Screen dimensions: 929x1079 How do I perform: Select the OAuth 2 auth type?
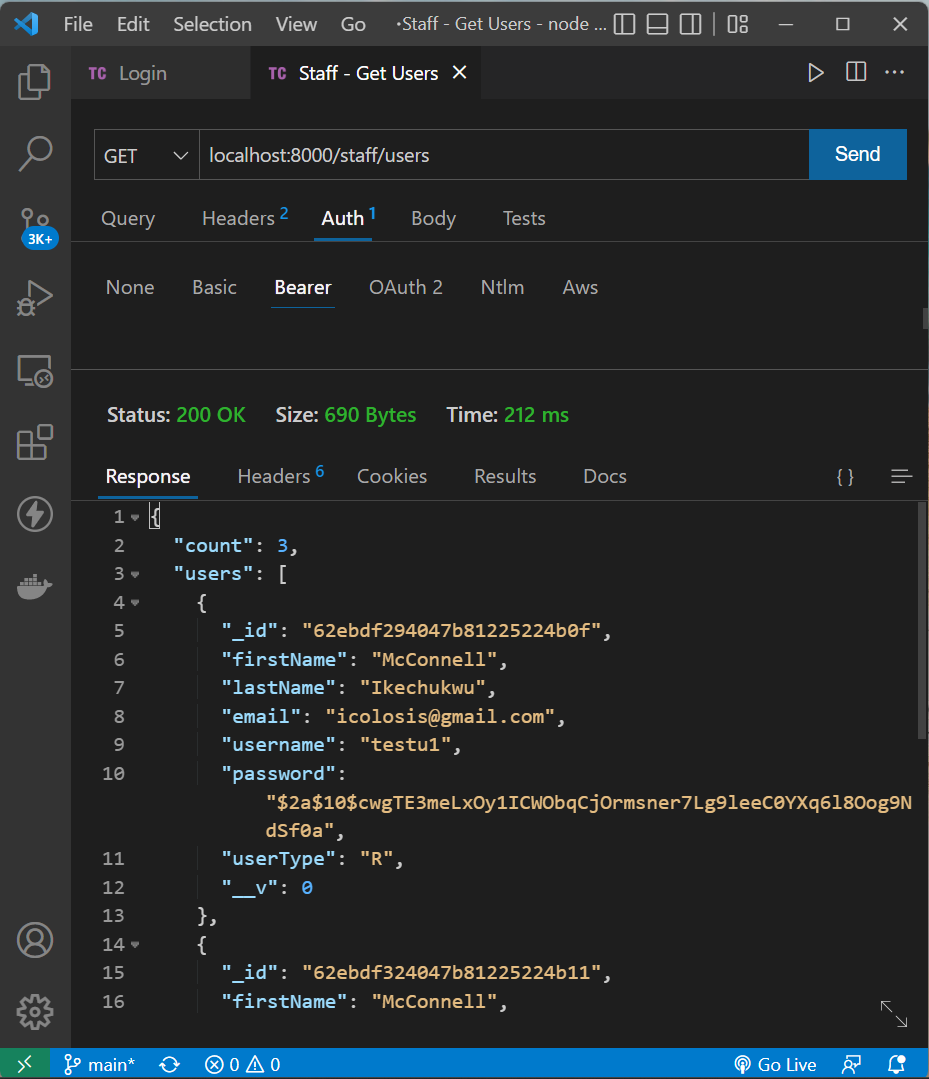pos(405,288)
